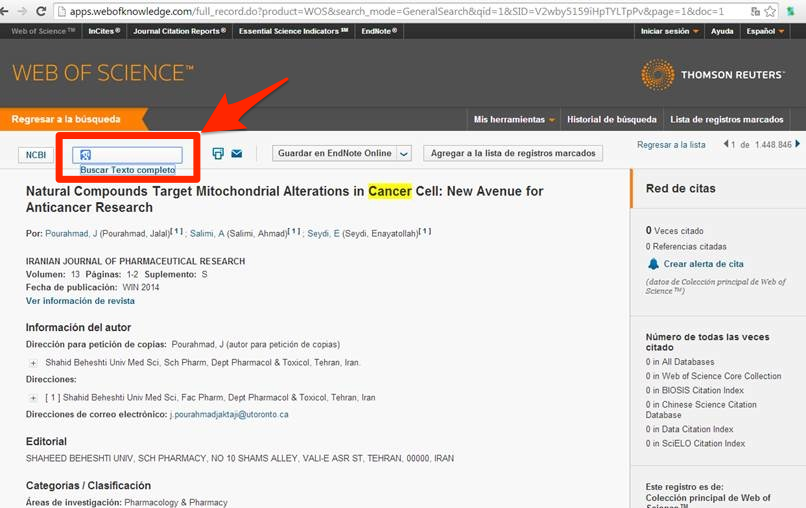Click the Áreas de investigación Pharmacology & Pharmacy text
Screen dimensions: 806x508
(x=126, y=502)
